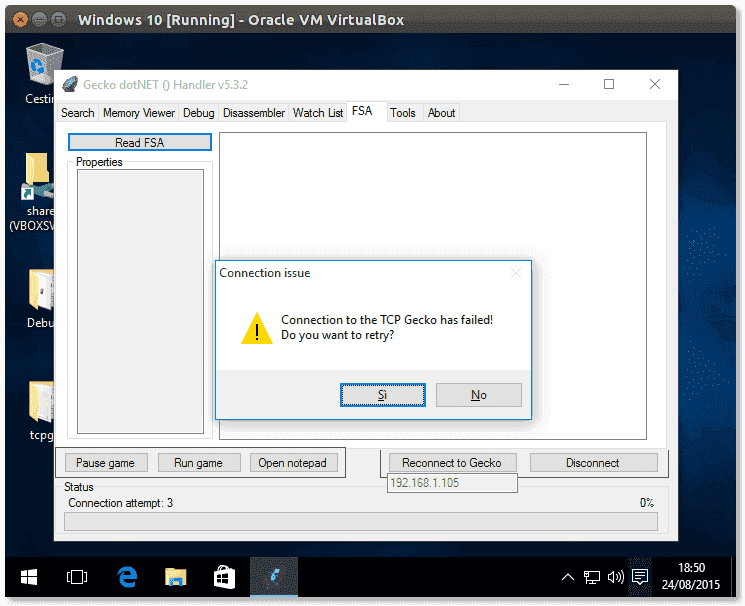This screenshot has height=606, width=745.
Task: Click the volume speaker tray icon
Action: [x=616, y=577]
